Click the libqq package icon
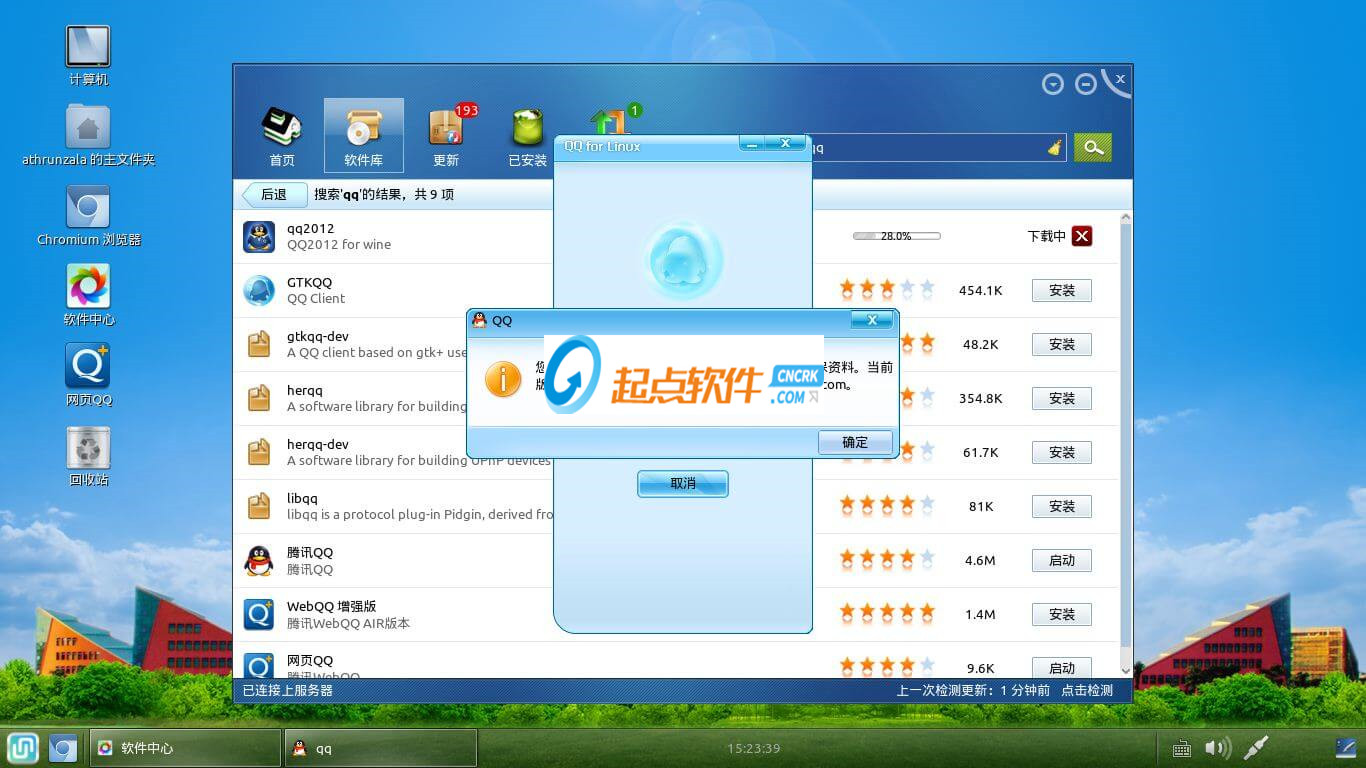This screenshot has height=768, width=1366. point(259,506)
